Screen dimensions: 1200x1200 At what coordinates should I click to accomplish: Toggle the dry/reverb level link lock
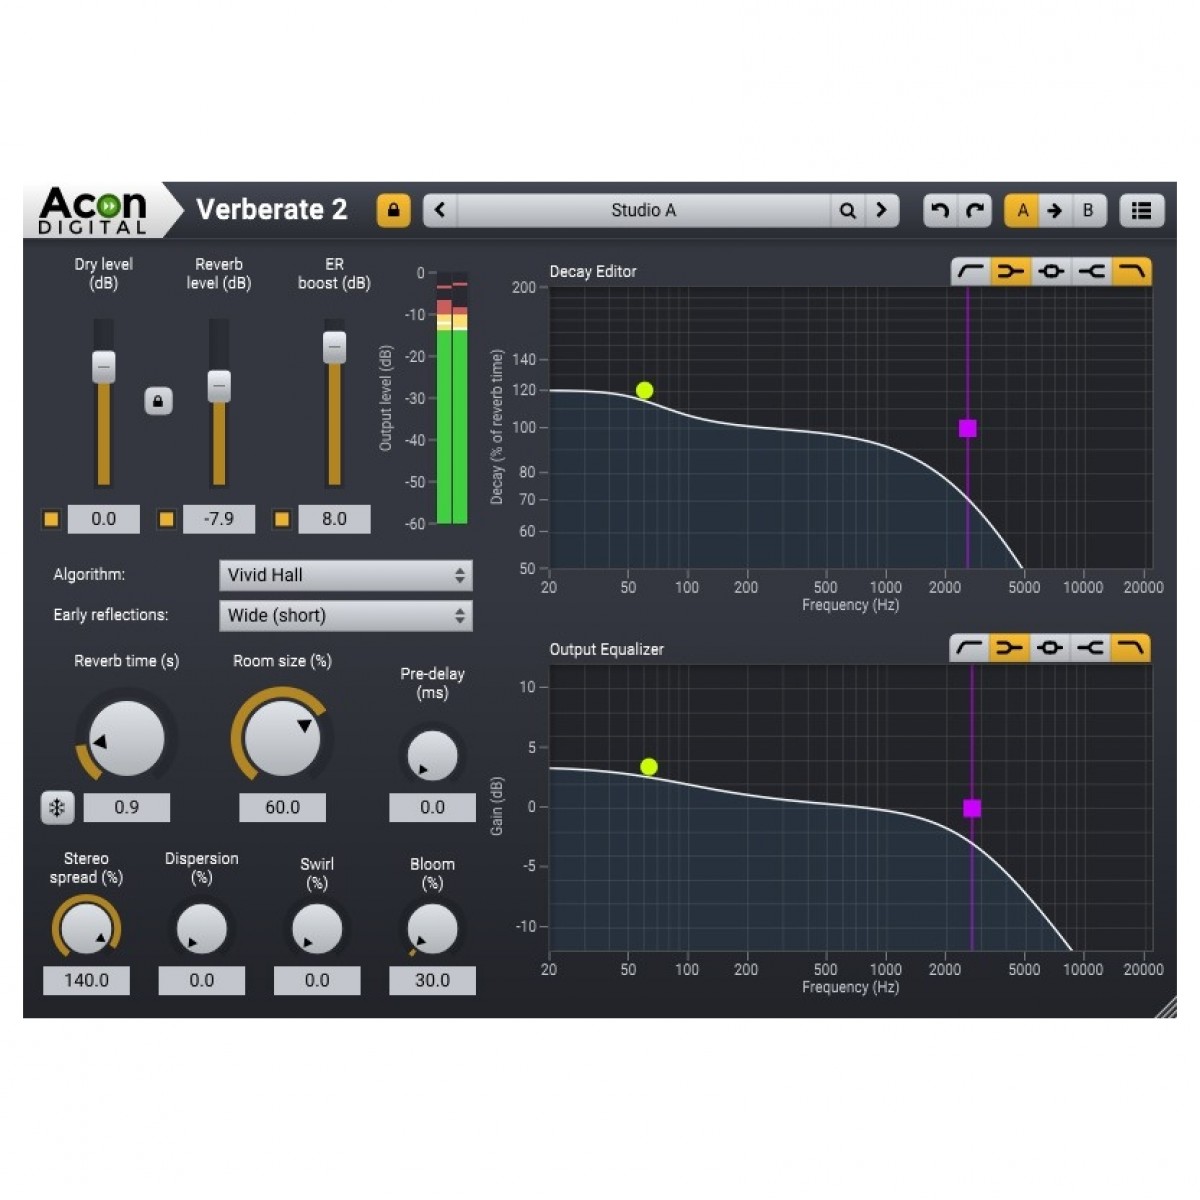(x=158, y=401)
